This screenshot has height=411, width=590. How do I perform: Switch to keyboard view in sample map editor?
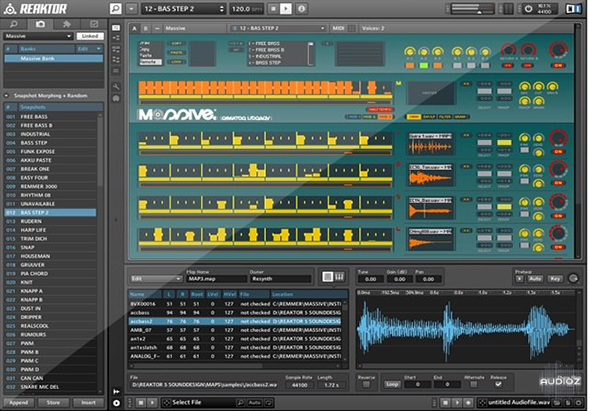tap(339, 277)
